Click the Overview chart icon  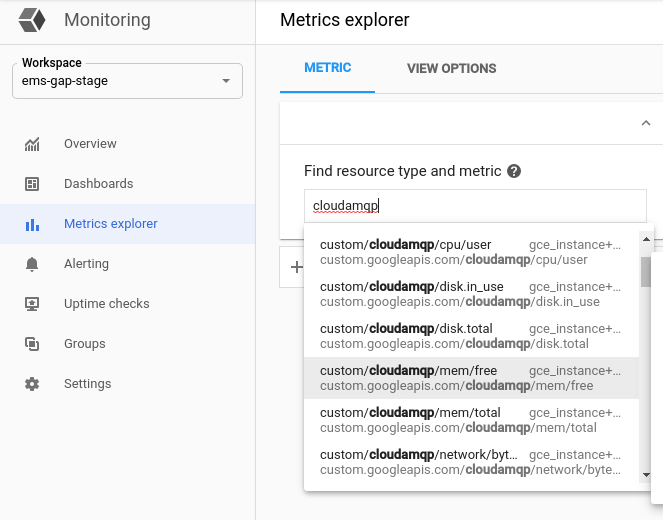click(x=32, y=144)
